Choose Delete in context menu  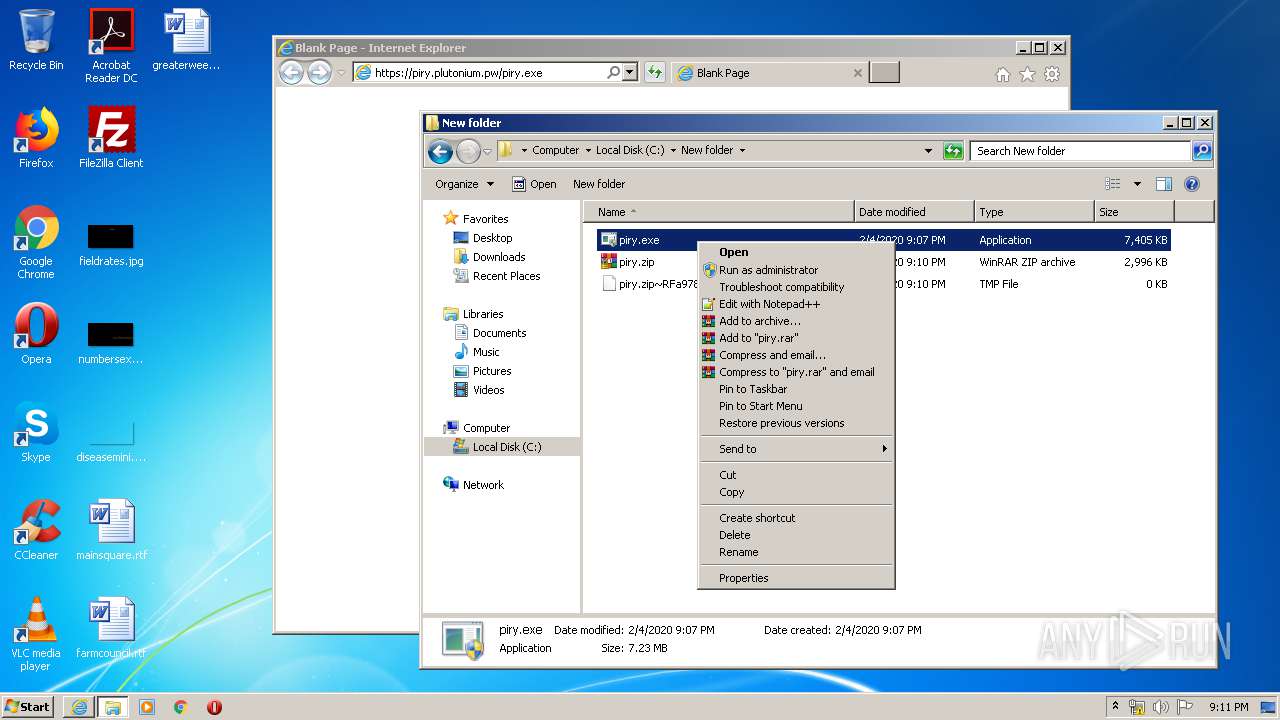point(796,535)
